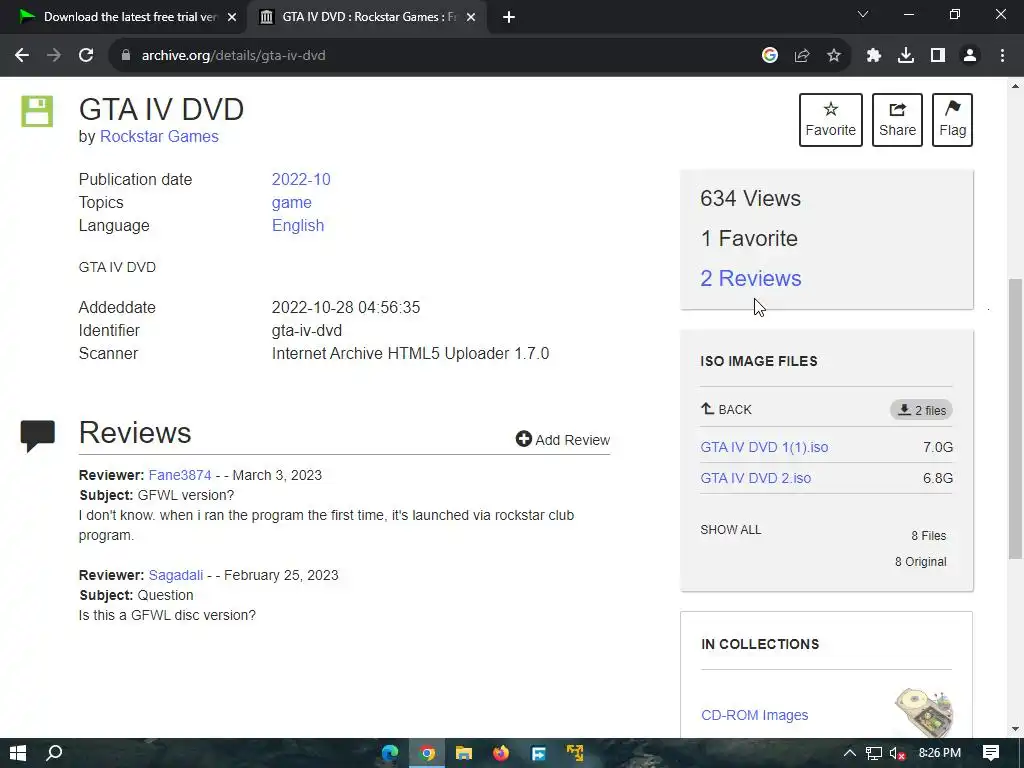1024x768 pixels.
Task: Click scrollbar down arrow
Action: [1015, 729]
